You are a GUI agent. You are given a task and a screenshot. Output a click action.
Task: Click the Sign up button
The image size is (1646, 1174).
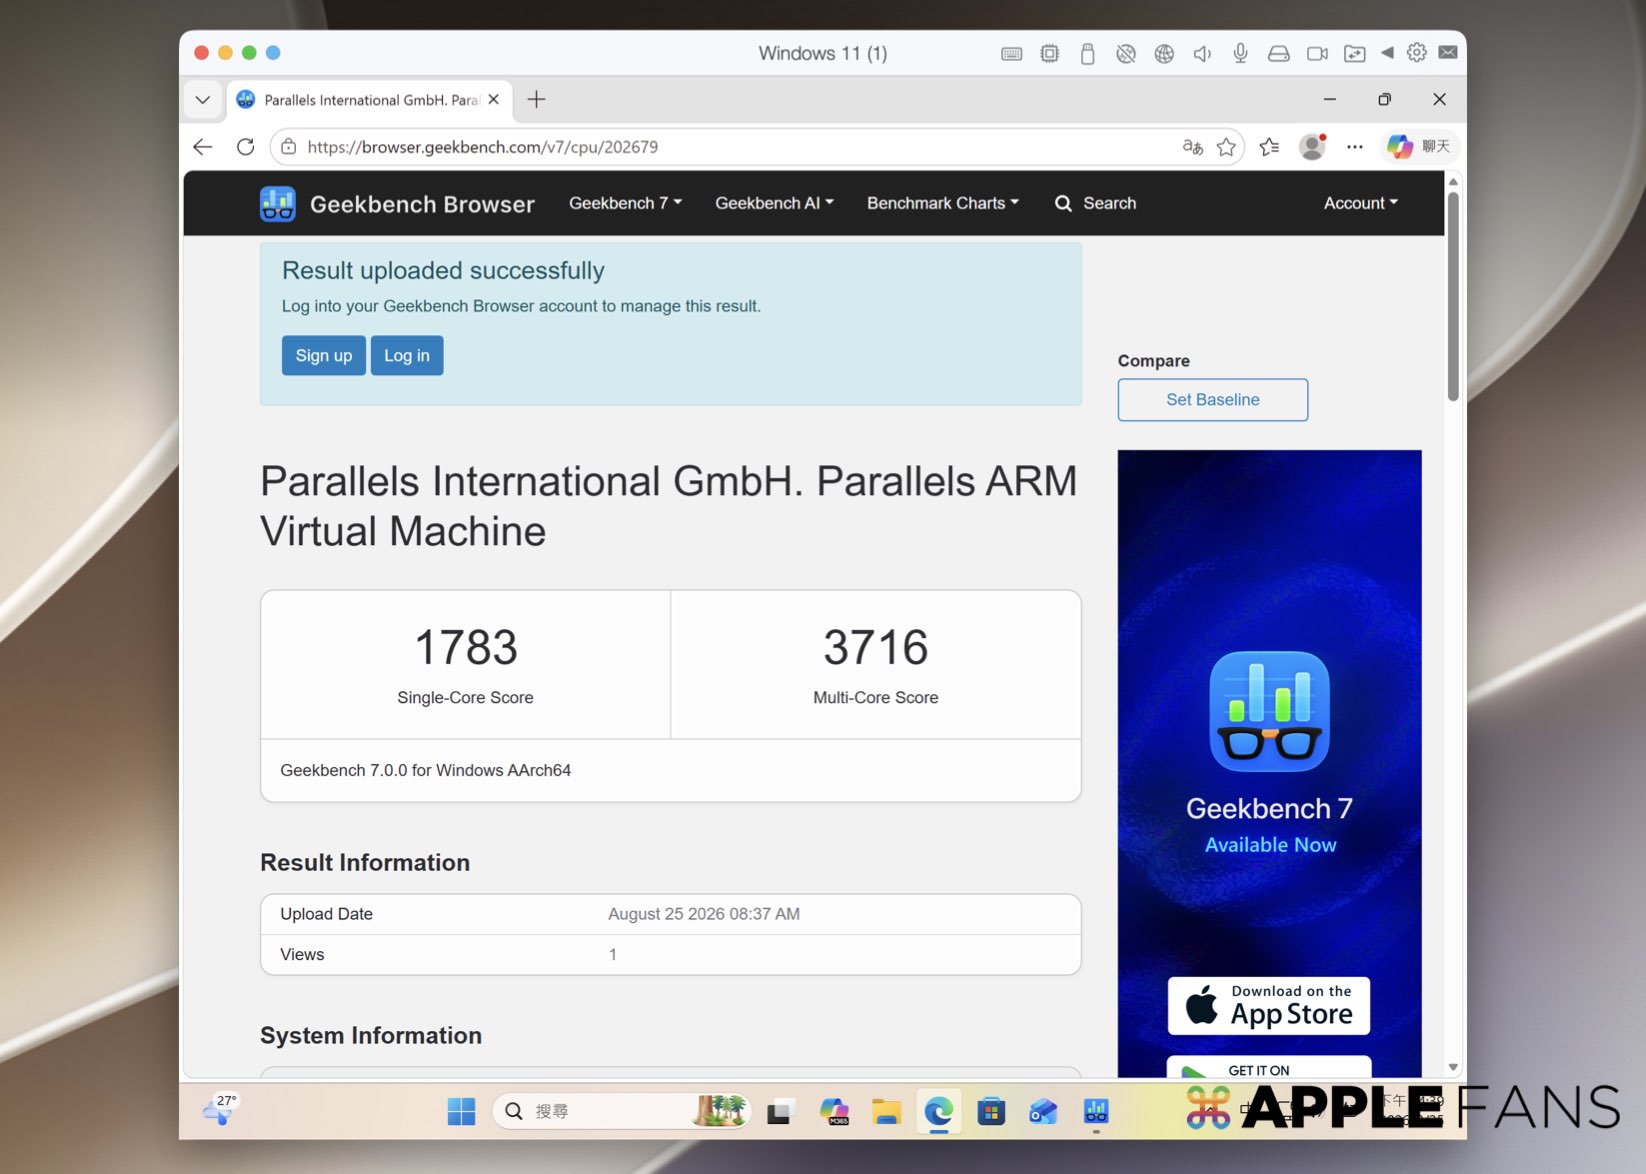pos(324,356)
